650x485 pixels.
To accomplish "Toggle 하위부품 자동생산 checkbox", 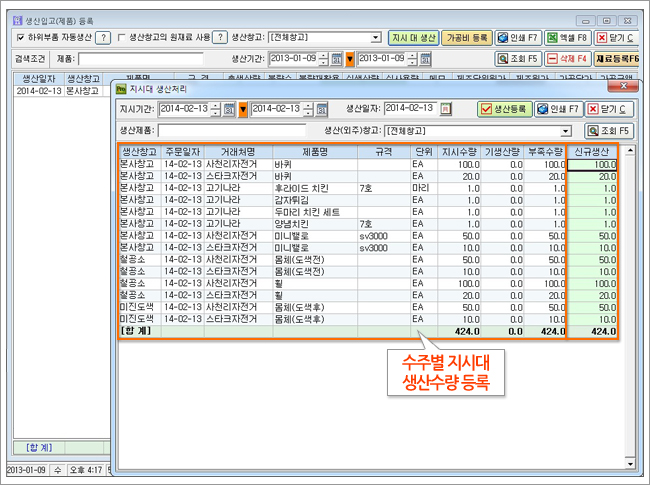I will [20, 38].
